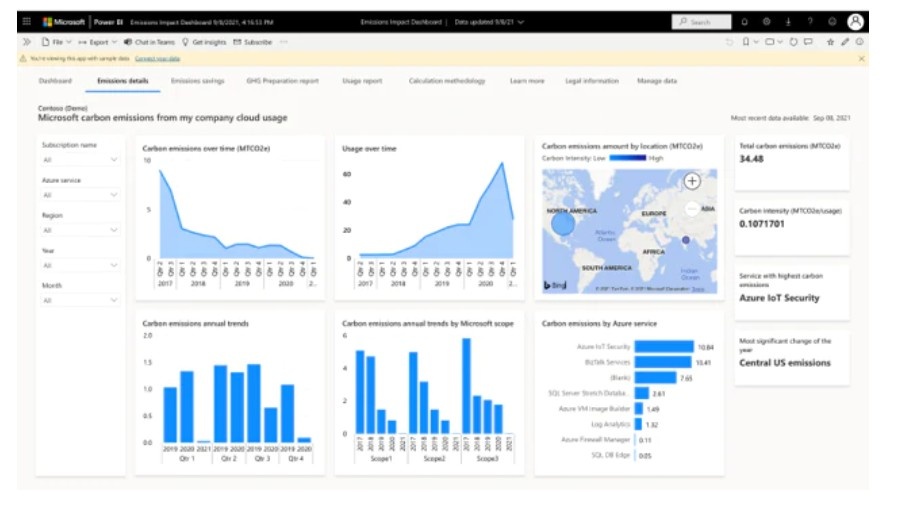Expand the Subscription name dropdown
904x526 pixels.
pyautogui.click(x=80, y=160)
